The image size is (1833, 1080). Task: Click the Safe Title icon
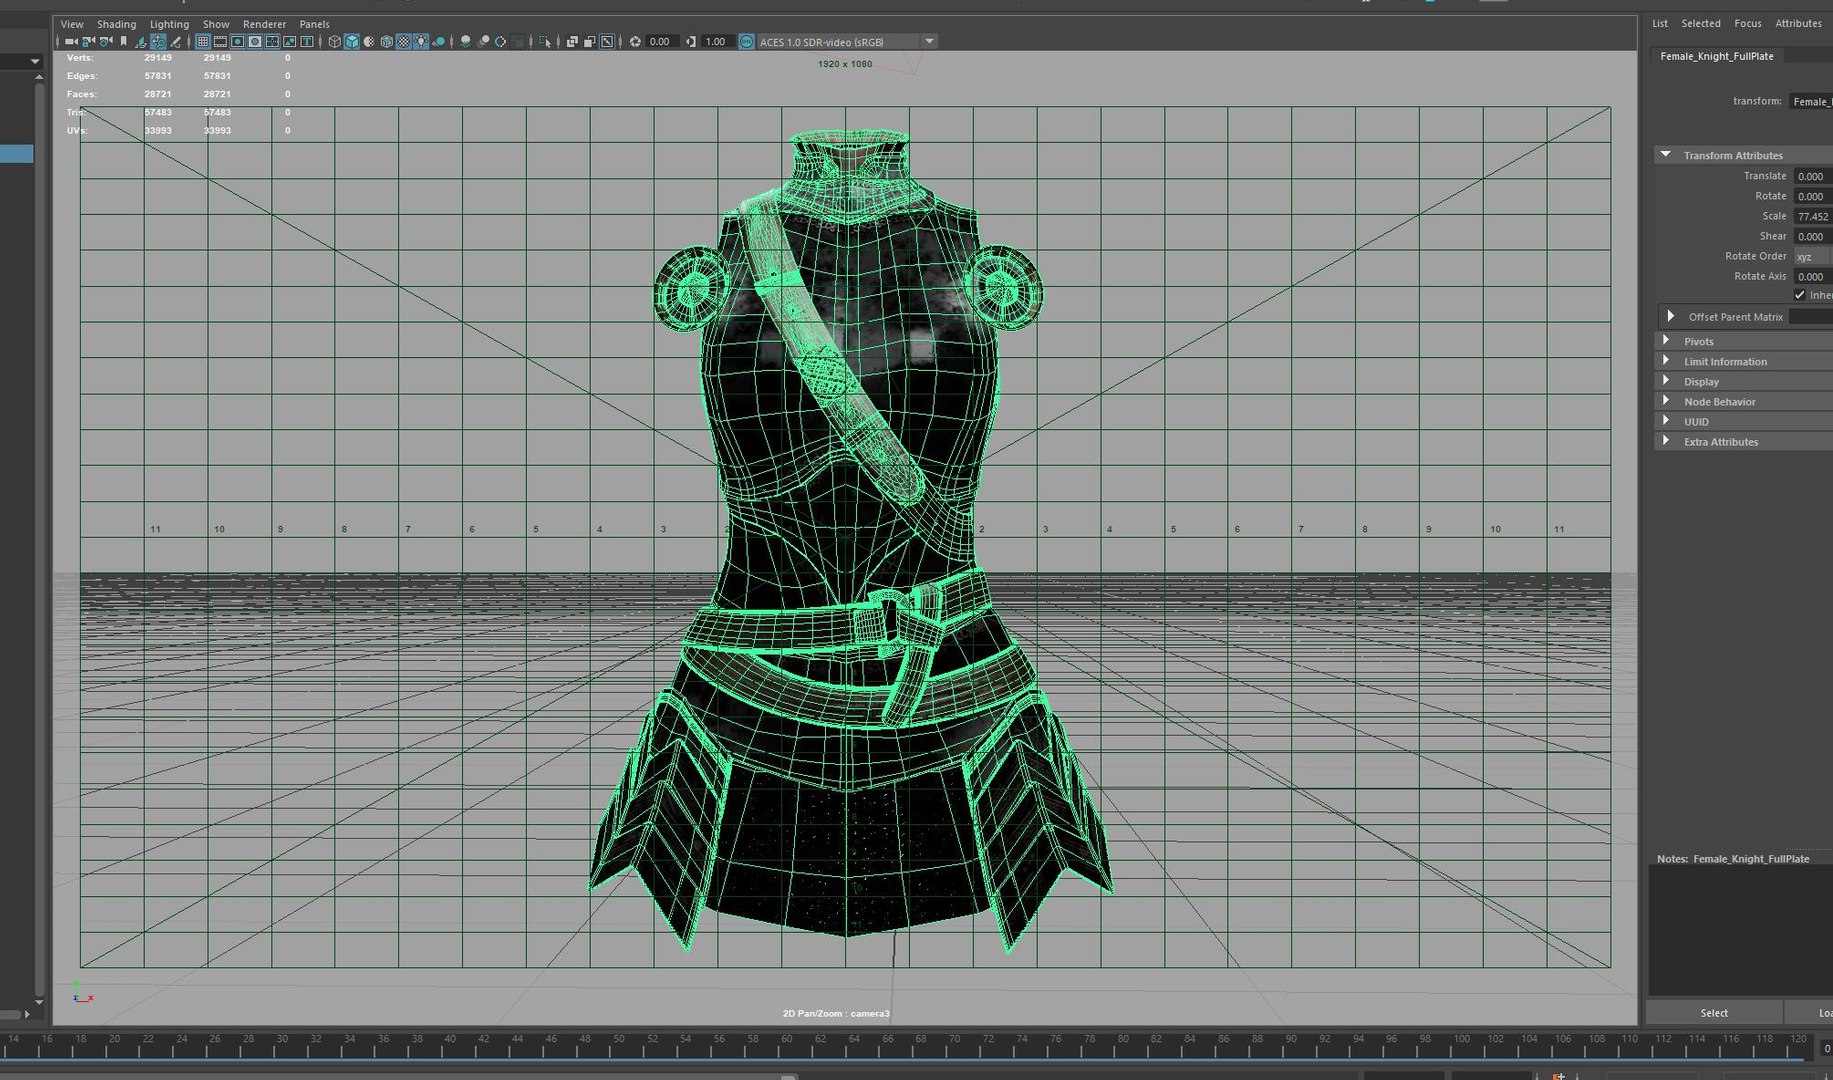[307, 41]
